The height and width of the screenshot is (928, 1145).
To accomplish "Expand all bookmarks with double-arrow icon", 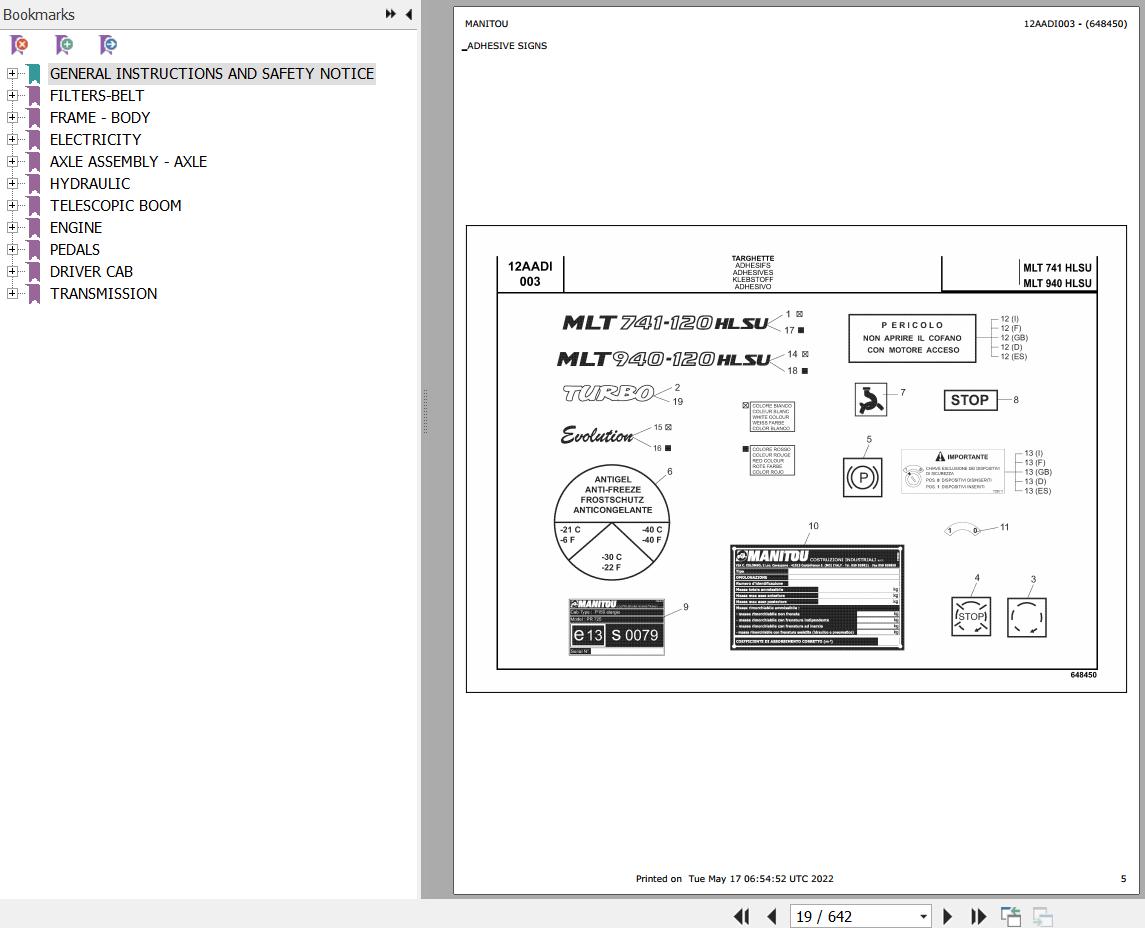I will click(x=391, y=14).
